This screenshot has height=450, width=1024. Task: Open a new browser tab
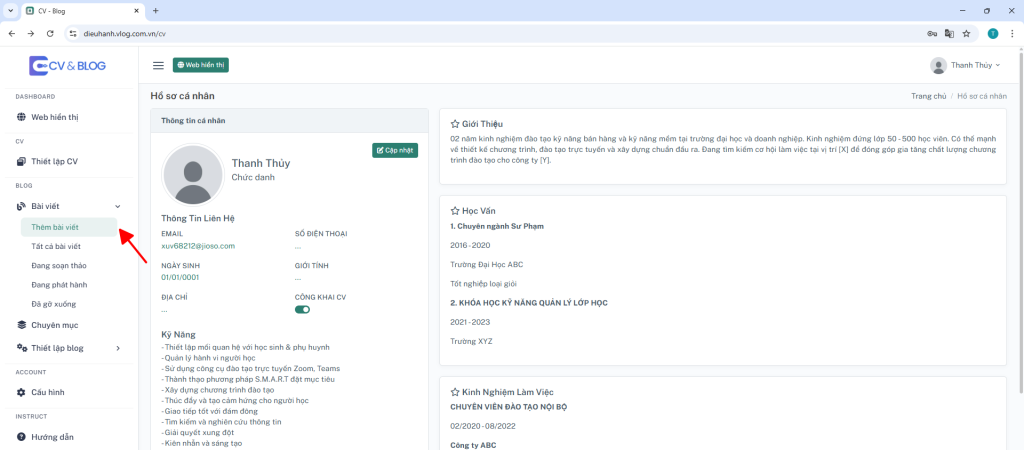[x=155, y=11]
